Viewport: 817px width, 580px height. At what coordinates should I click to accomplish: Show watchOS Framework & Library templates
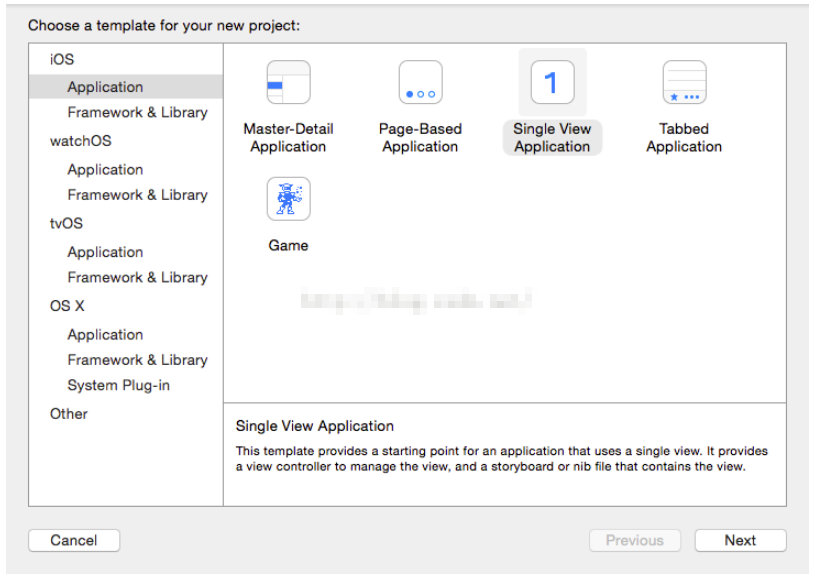click(x=137, y=195)
